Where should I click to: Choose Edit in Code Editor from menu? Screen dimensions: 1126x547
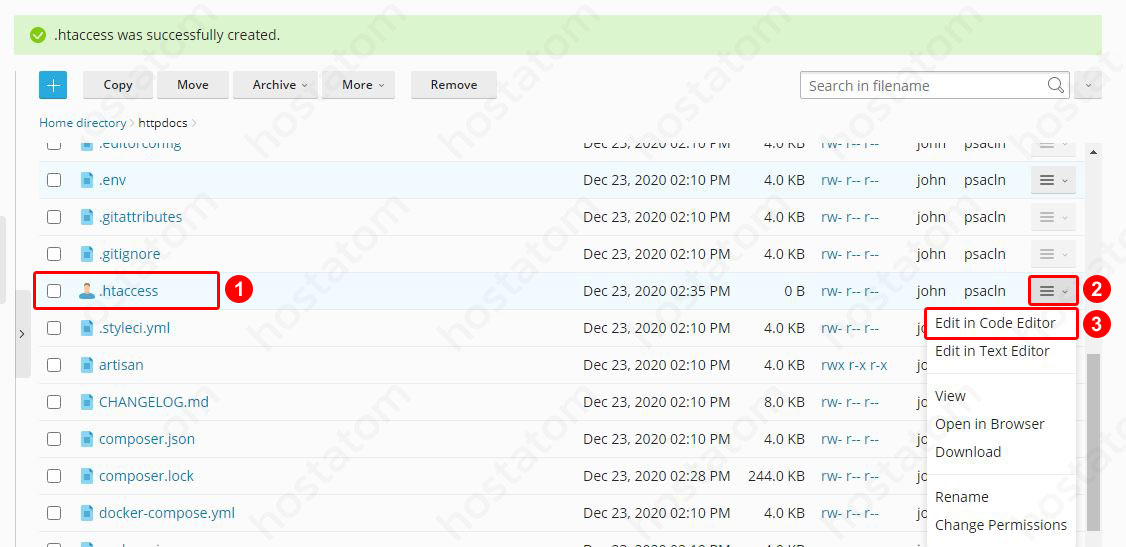pyautogui.click(x=995, y=323)
